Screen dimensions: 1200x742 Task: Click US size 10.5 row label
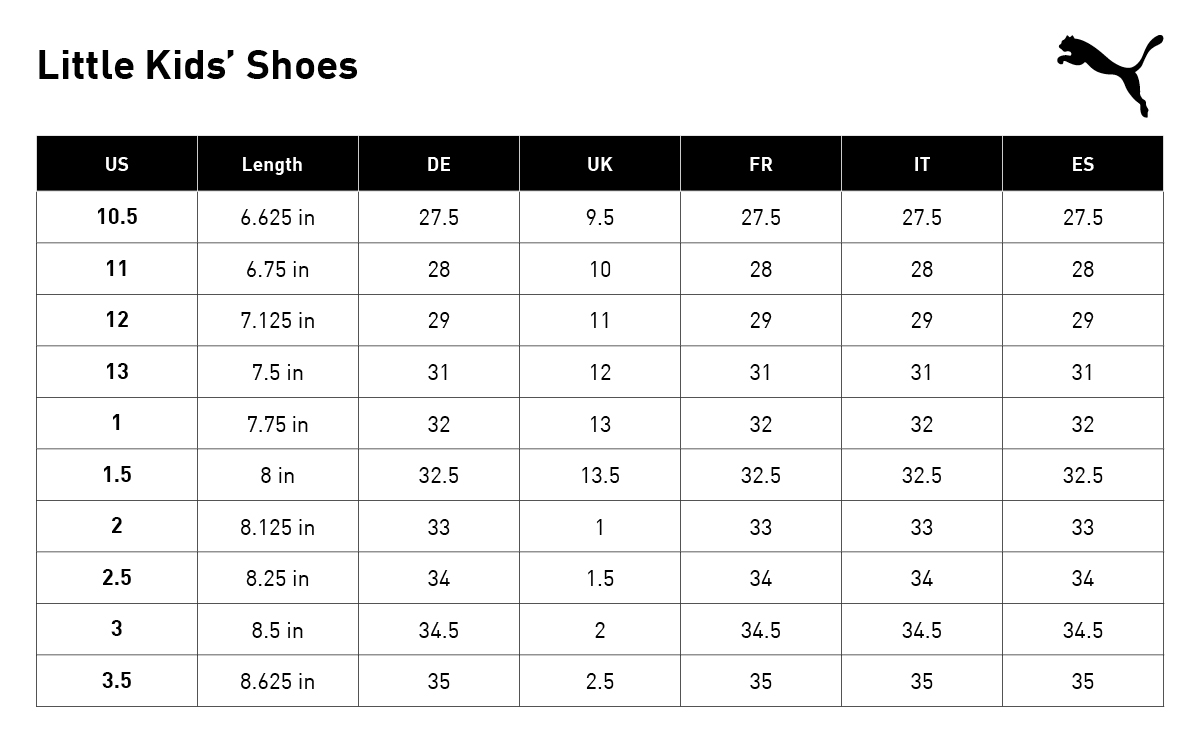(x=117, y=217)
